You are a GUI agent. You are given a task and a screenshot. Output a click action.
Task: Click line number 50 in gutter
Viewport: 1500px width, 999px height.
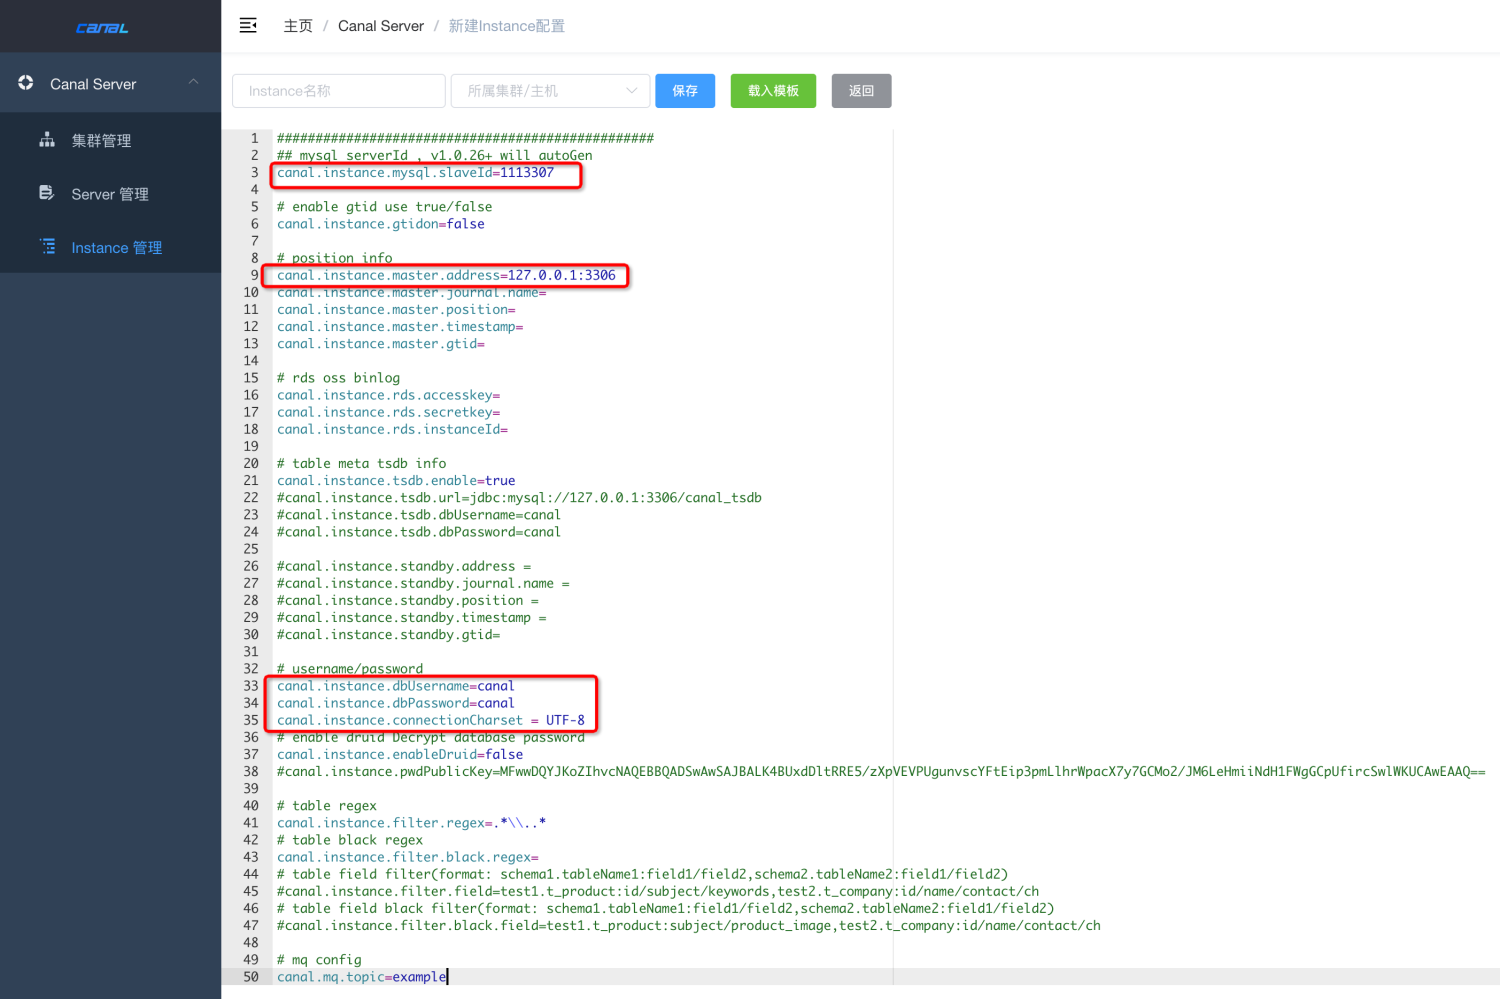coord(251,977)
